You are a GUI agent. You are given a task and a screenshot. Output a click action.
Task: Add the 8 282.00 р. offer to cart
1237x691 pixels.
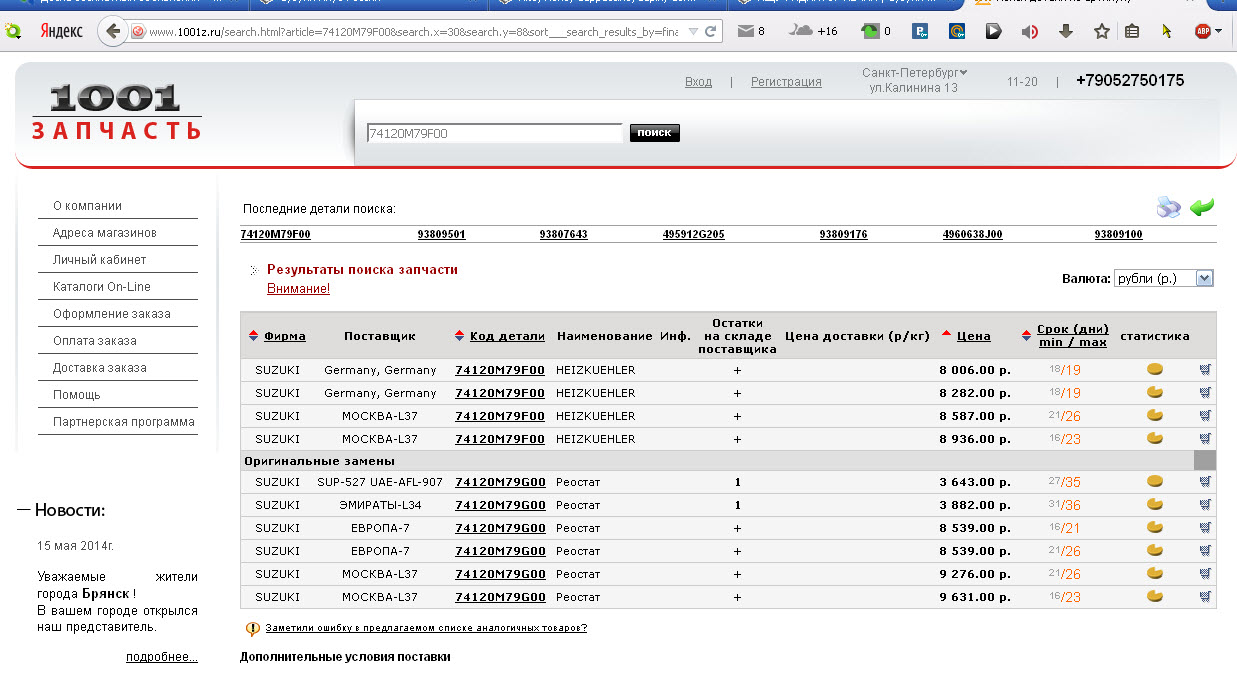click(1205, 393)
